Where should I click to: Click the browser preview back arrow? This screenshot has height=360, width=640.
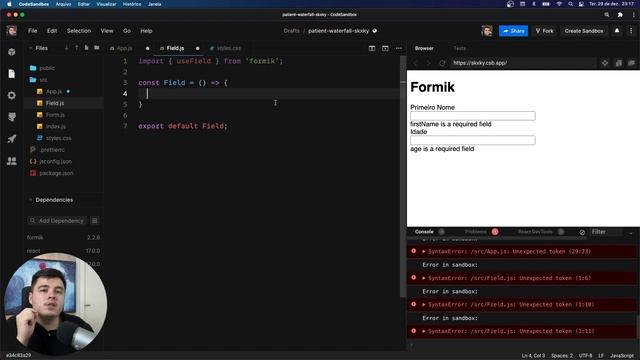tap(416, 63)
